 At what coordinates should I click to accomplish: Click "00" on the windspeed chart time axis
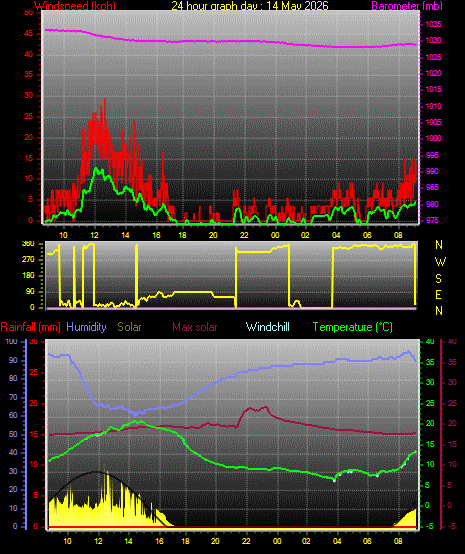(275, 235)
